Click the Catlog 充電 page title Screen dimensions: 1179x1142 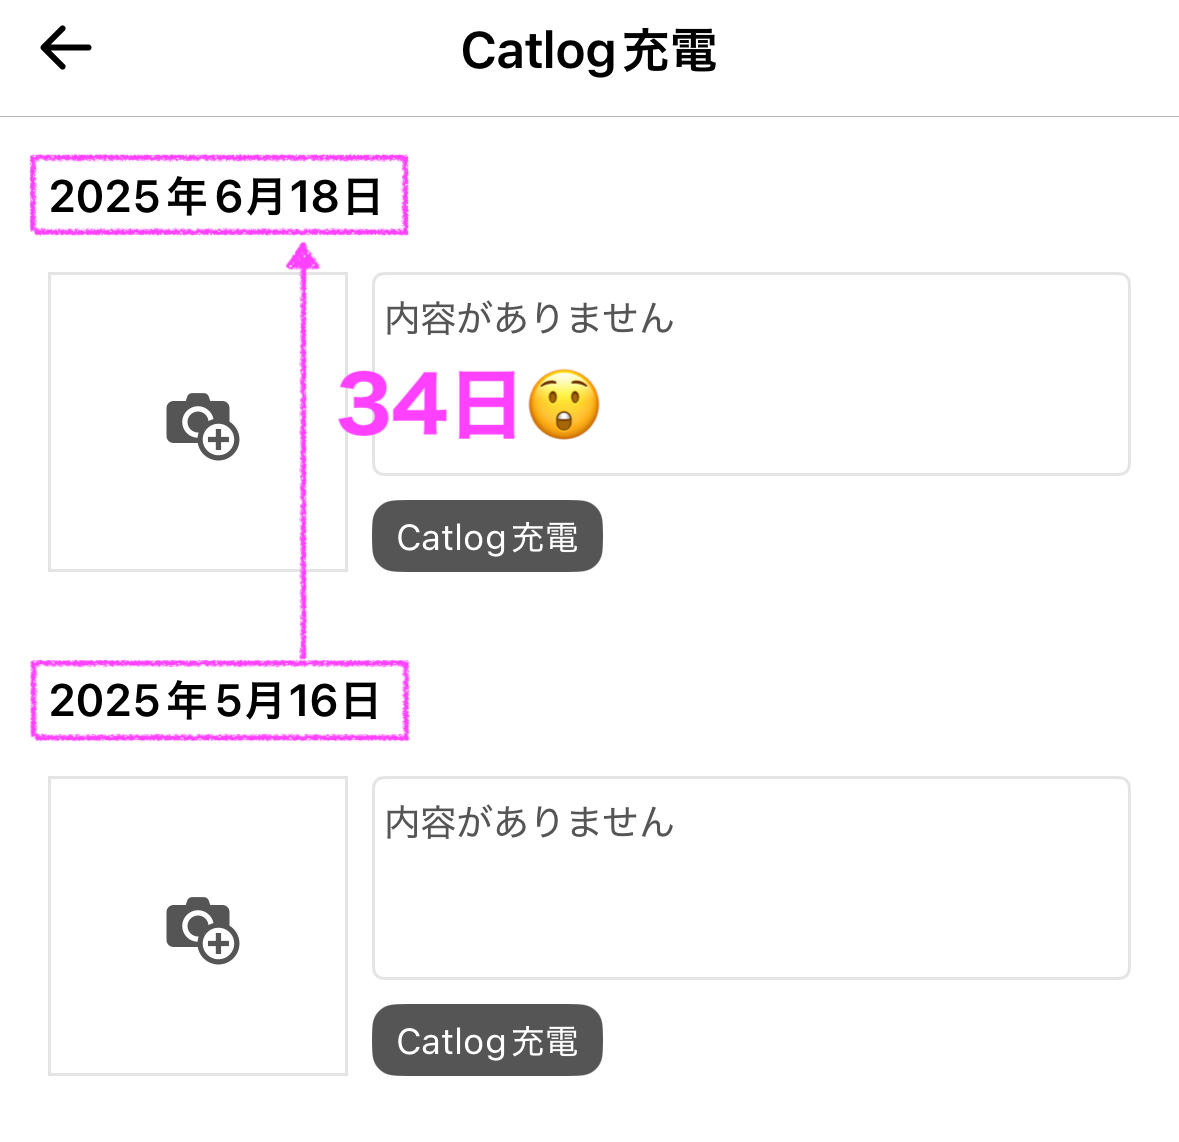(589, 51)
